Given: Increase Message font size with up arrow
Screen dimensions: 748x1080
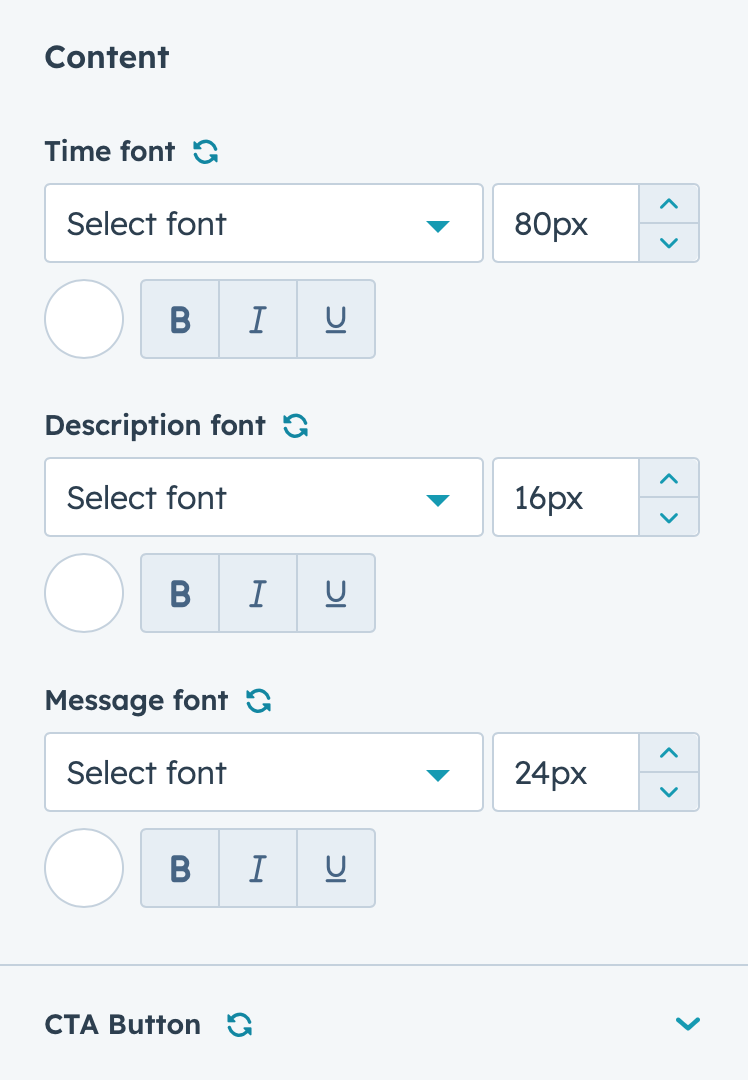Looking at the screenshot, I should click(669, 753).
